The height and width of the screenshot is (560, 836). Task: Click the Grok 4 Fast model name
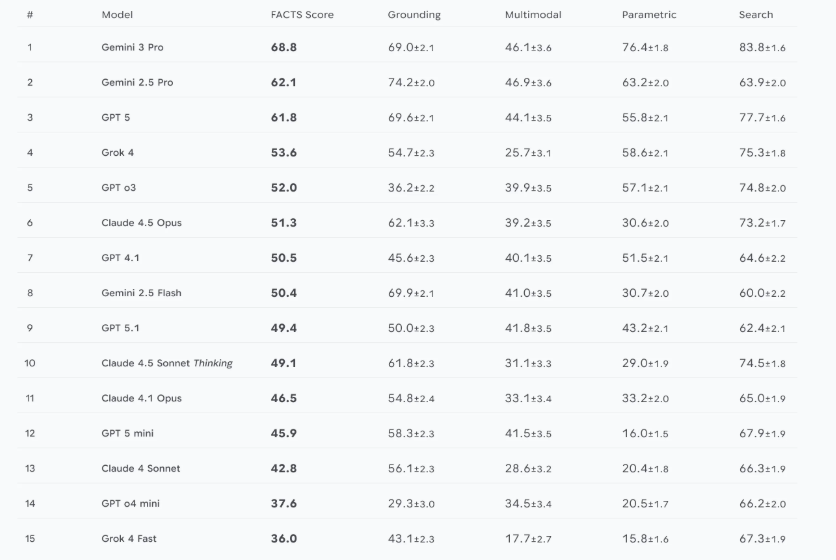[129, 539]
